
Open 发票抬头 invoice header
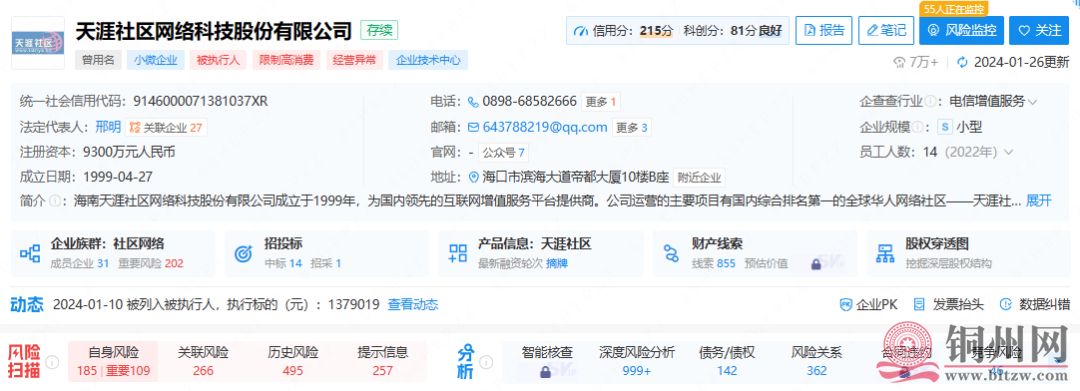coord(948,304)
